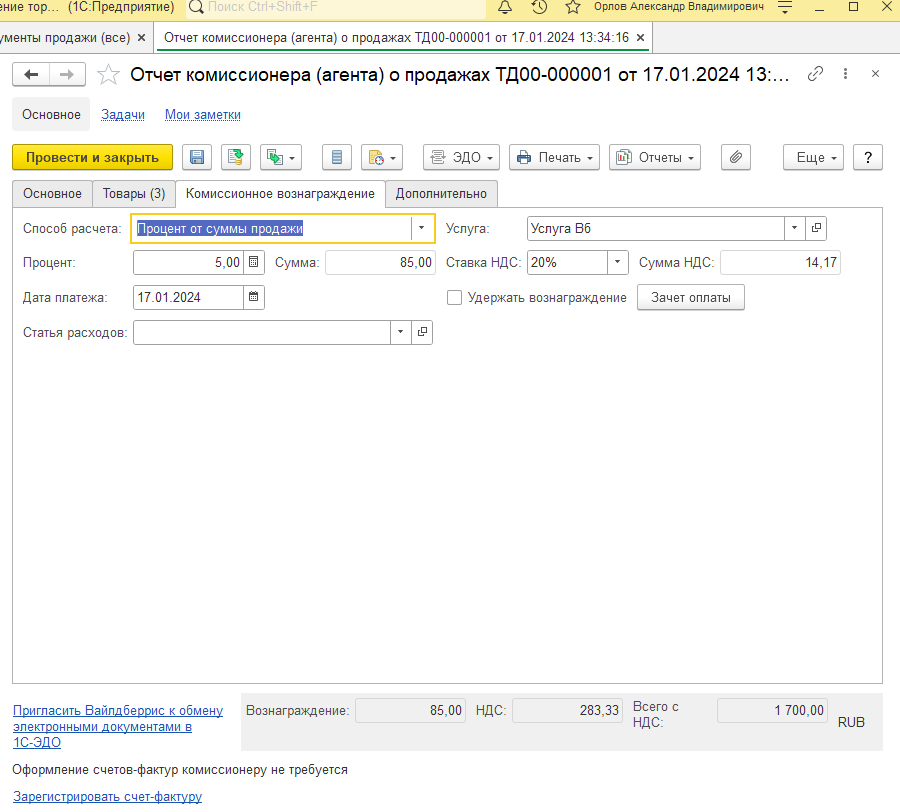The image size is (900, 812).
Task: Open the Еще menu
Action: tap(813, 157)
